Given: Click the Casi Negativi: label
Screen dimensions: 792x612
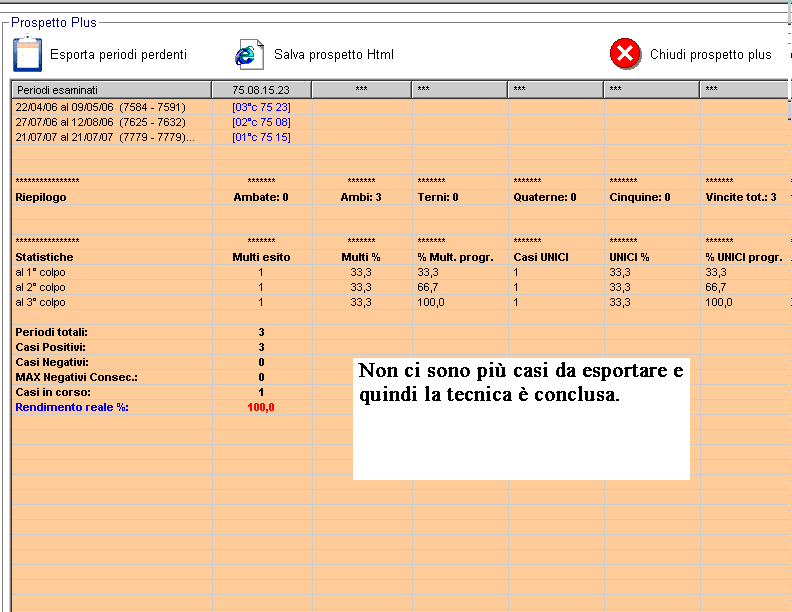Looking at the screenshot, I should 52,363.
